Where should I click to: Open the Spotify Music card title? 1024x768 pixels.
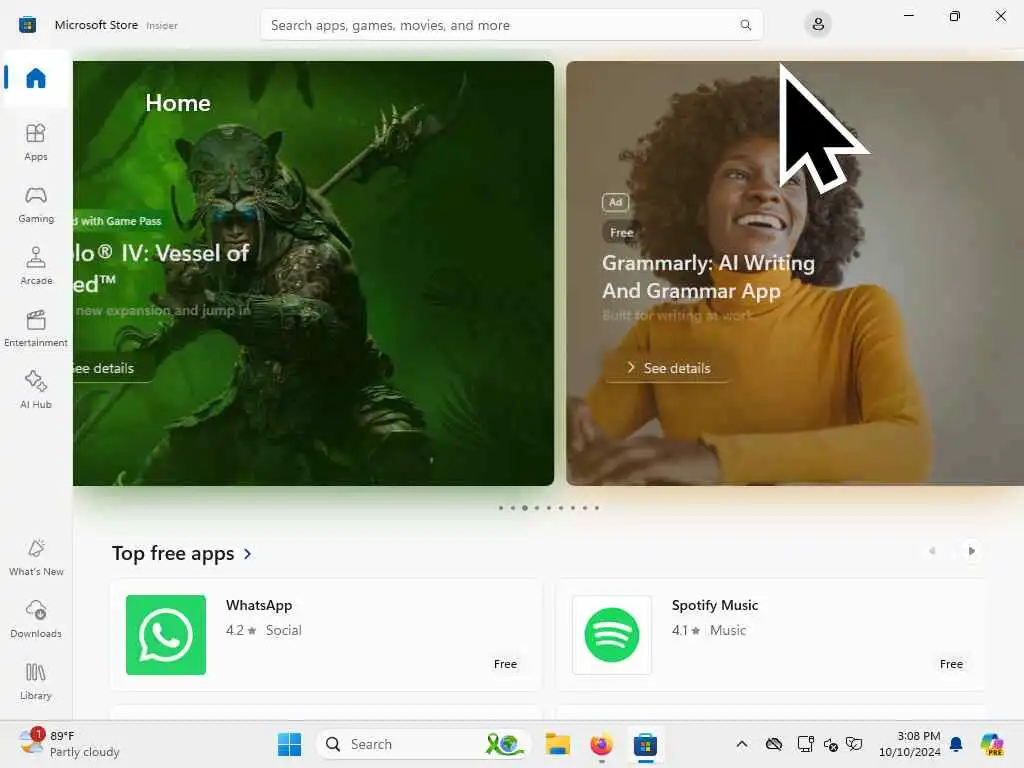(x=714, y=605)
